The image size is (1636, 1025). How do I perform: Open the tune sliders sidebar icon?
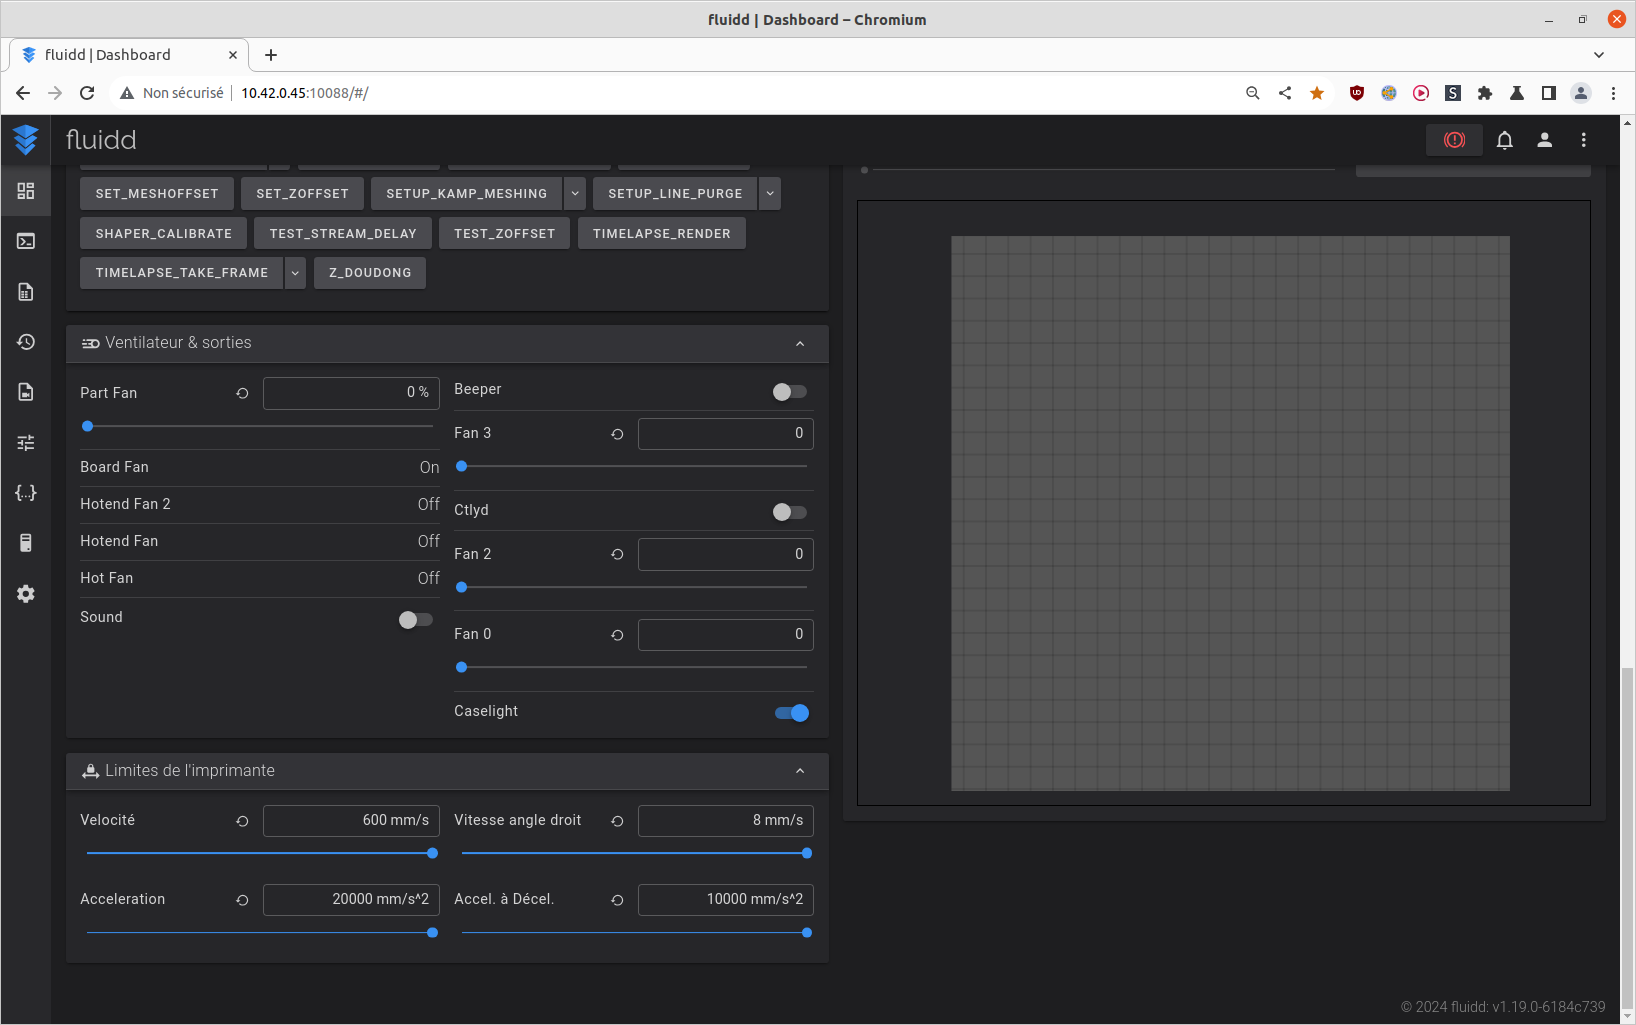click(x=26, y=442)
